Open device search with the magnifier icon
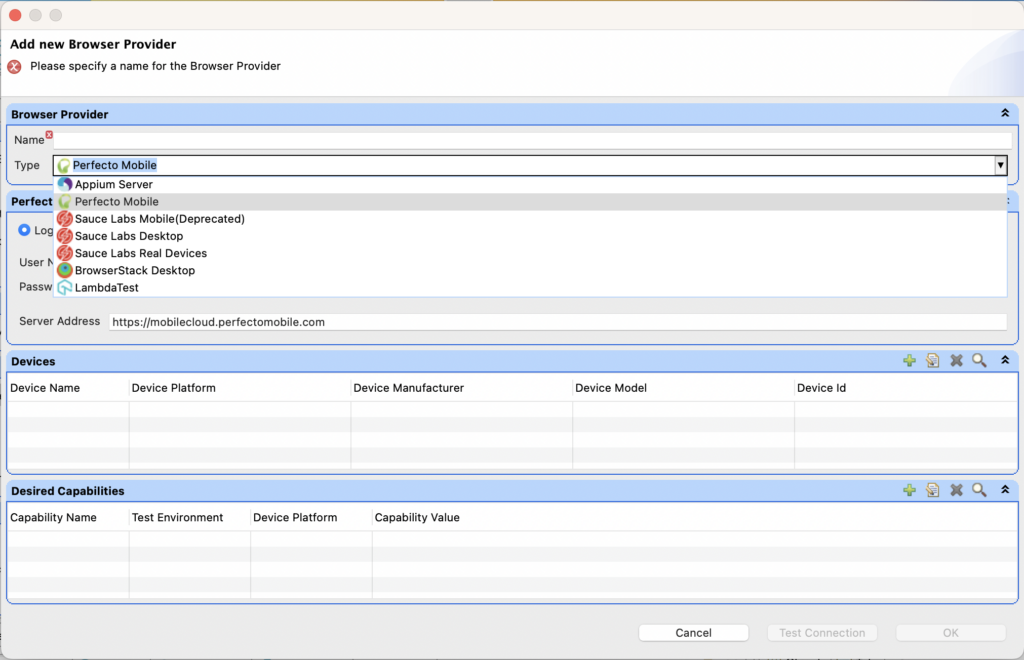 (979, 360)
